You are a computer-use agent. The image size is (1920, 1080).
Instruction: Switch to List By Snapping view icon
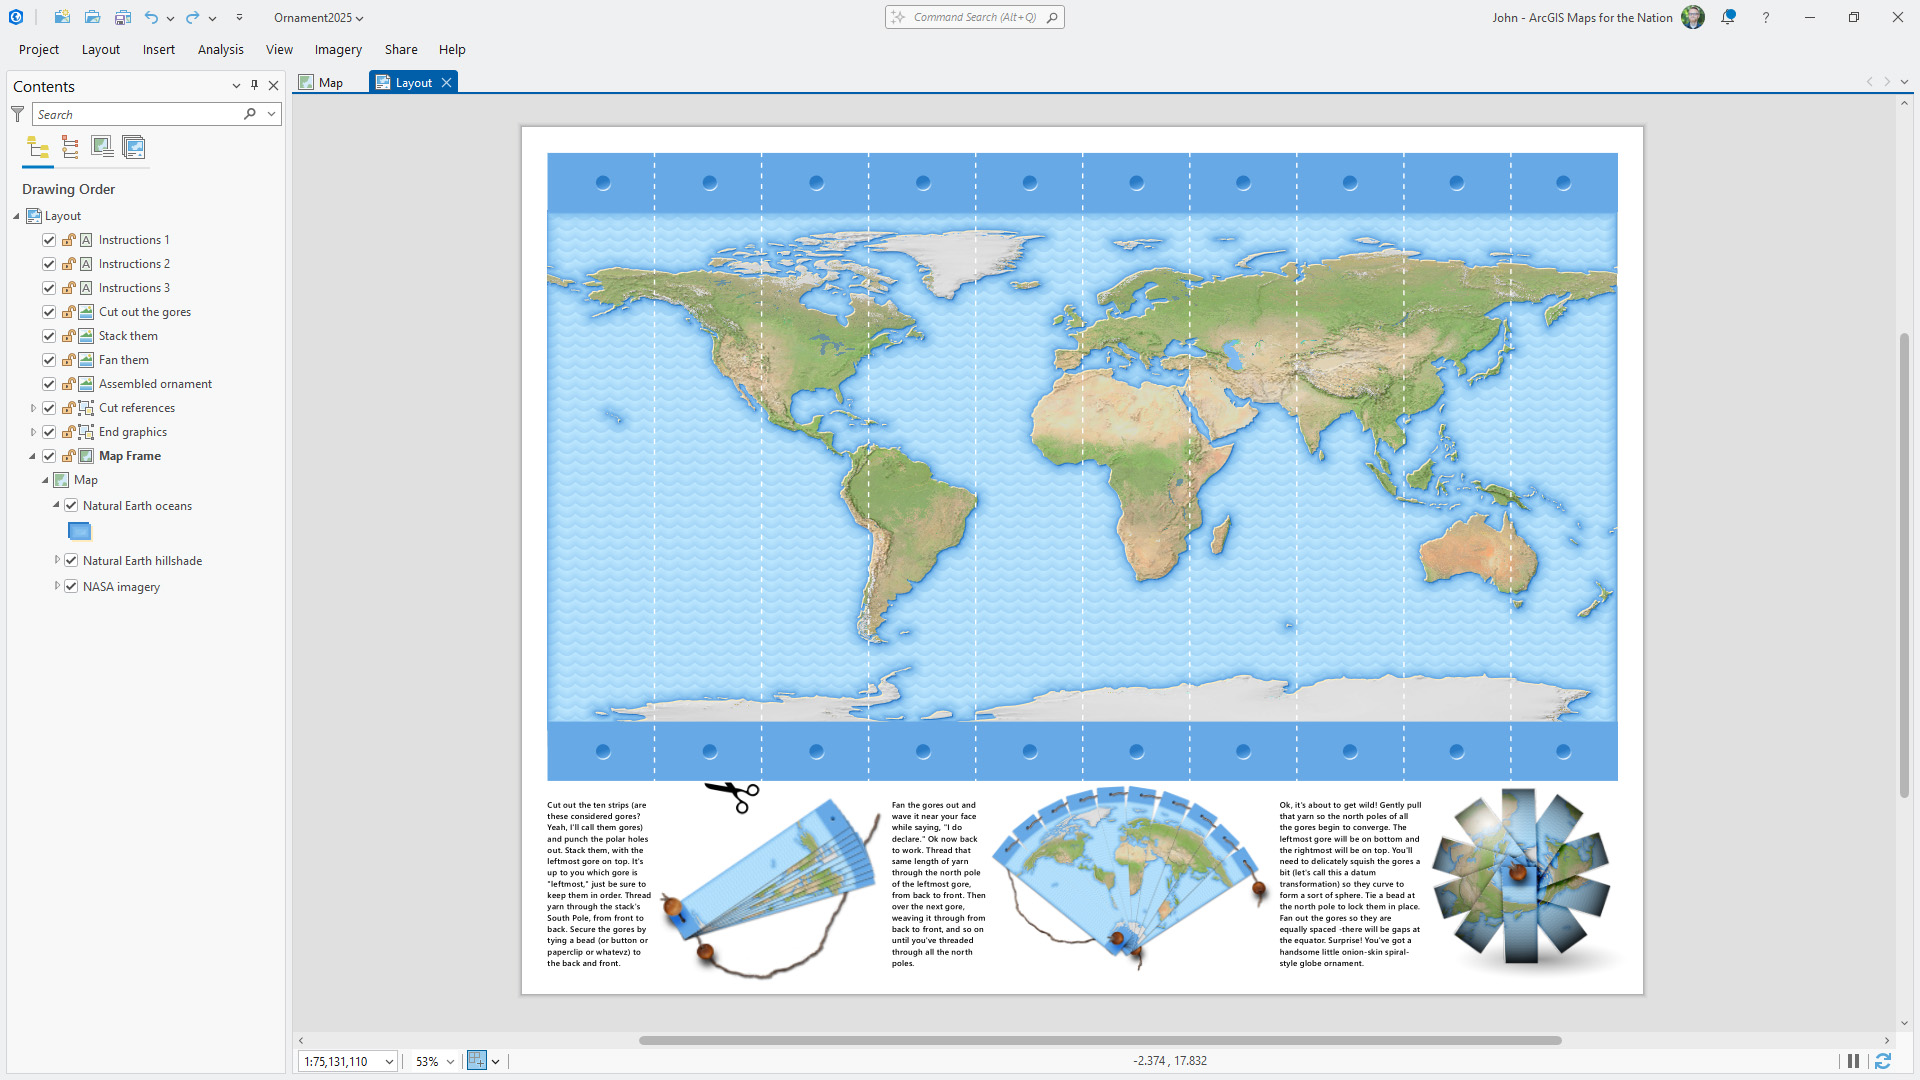tap(70, 147)
